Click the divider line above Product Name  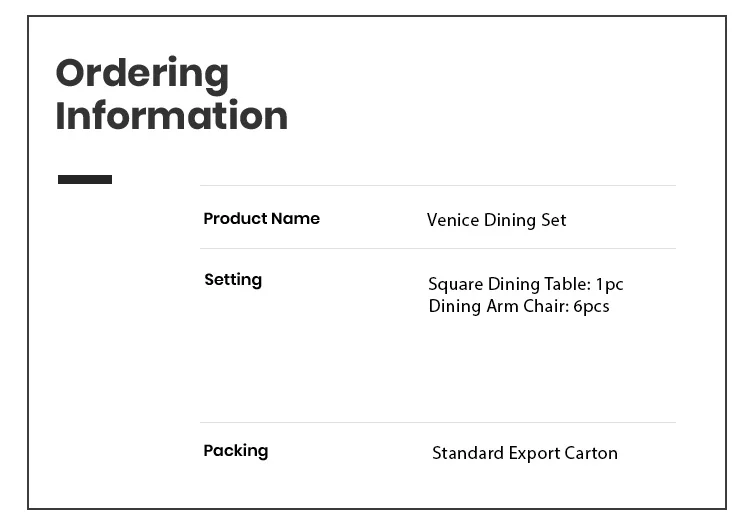pos(437,186)
